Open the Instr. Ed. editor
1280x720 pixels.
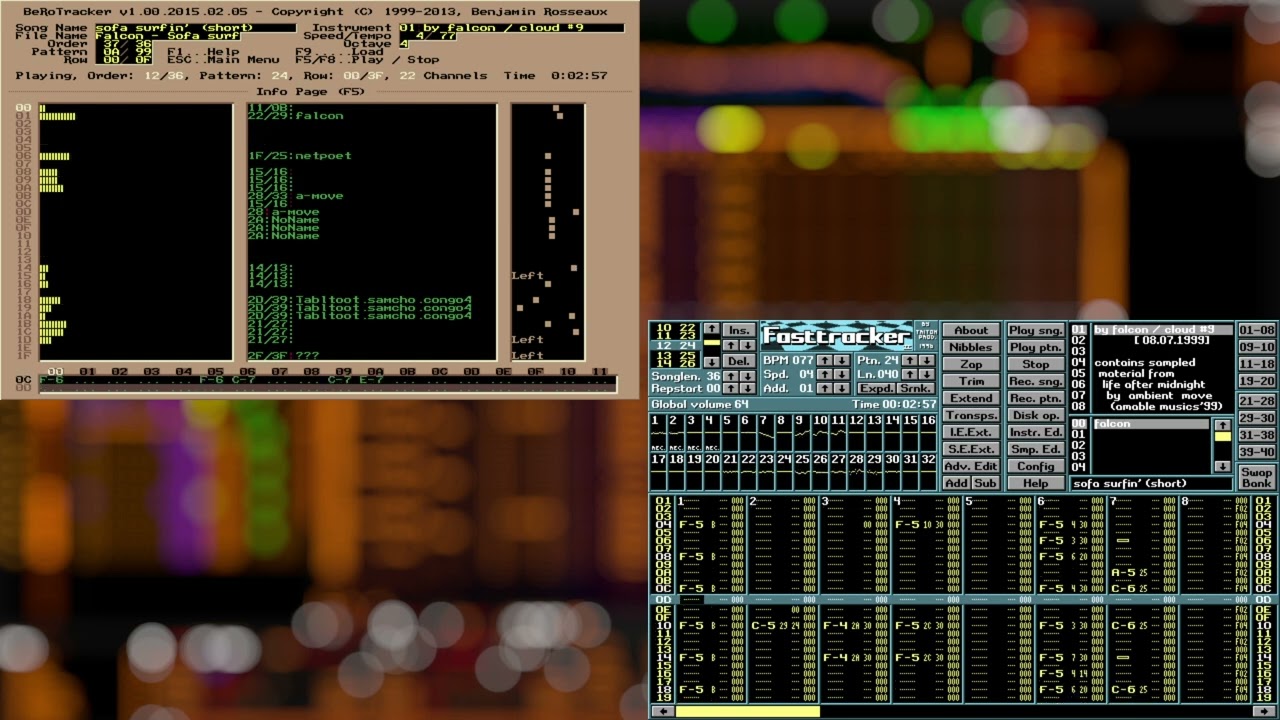point(1036,432)
